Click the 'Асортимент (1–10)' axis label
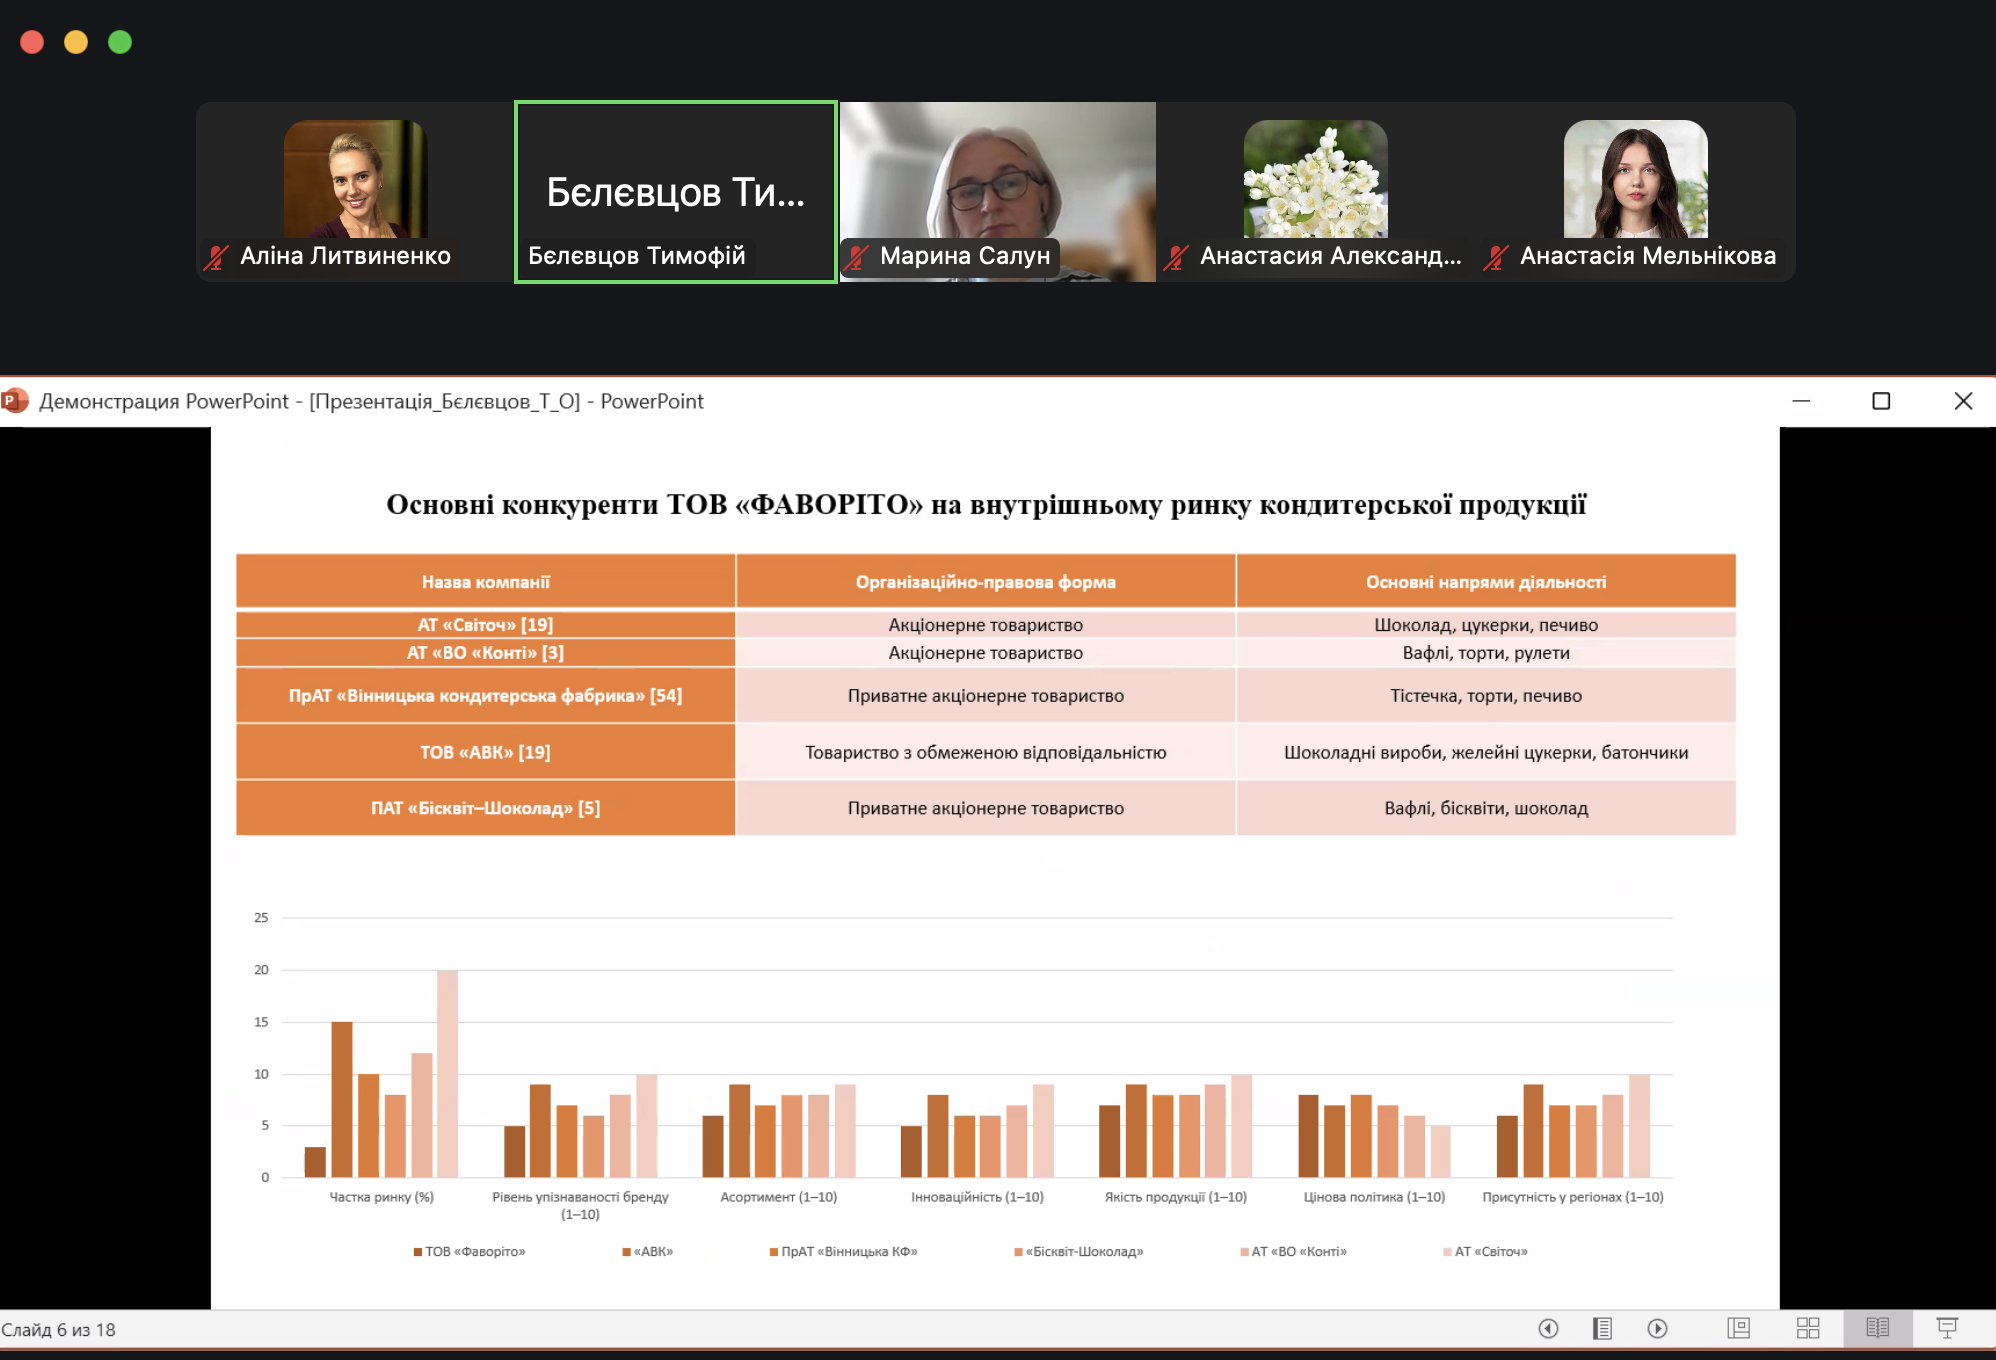 click(779, 1197)
